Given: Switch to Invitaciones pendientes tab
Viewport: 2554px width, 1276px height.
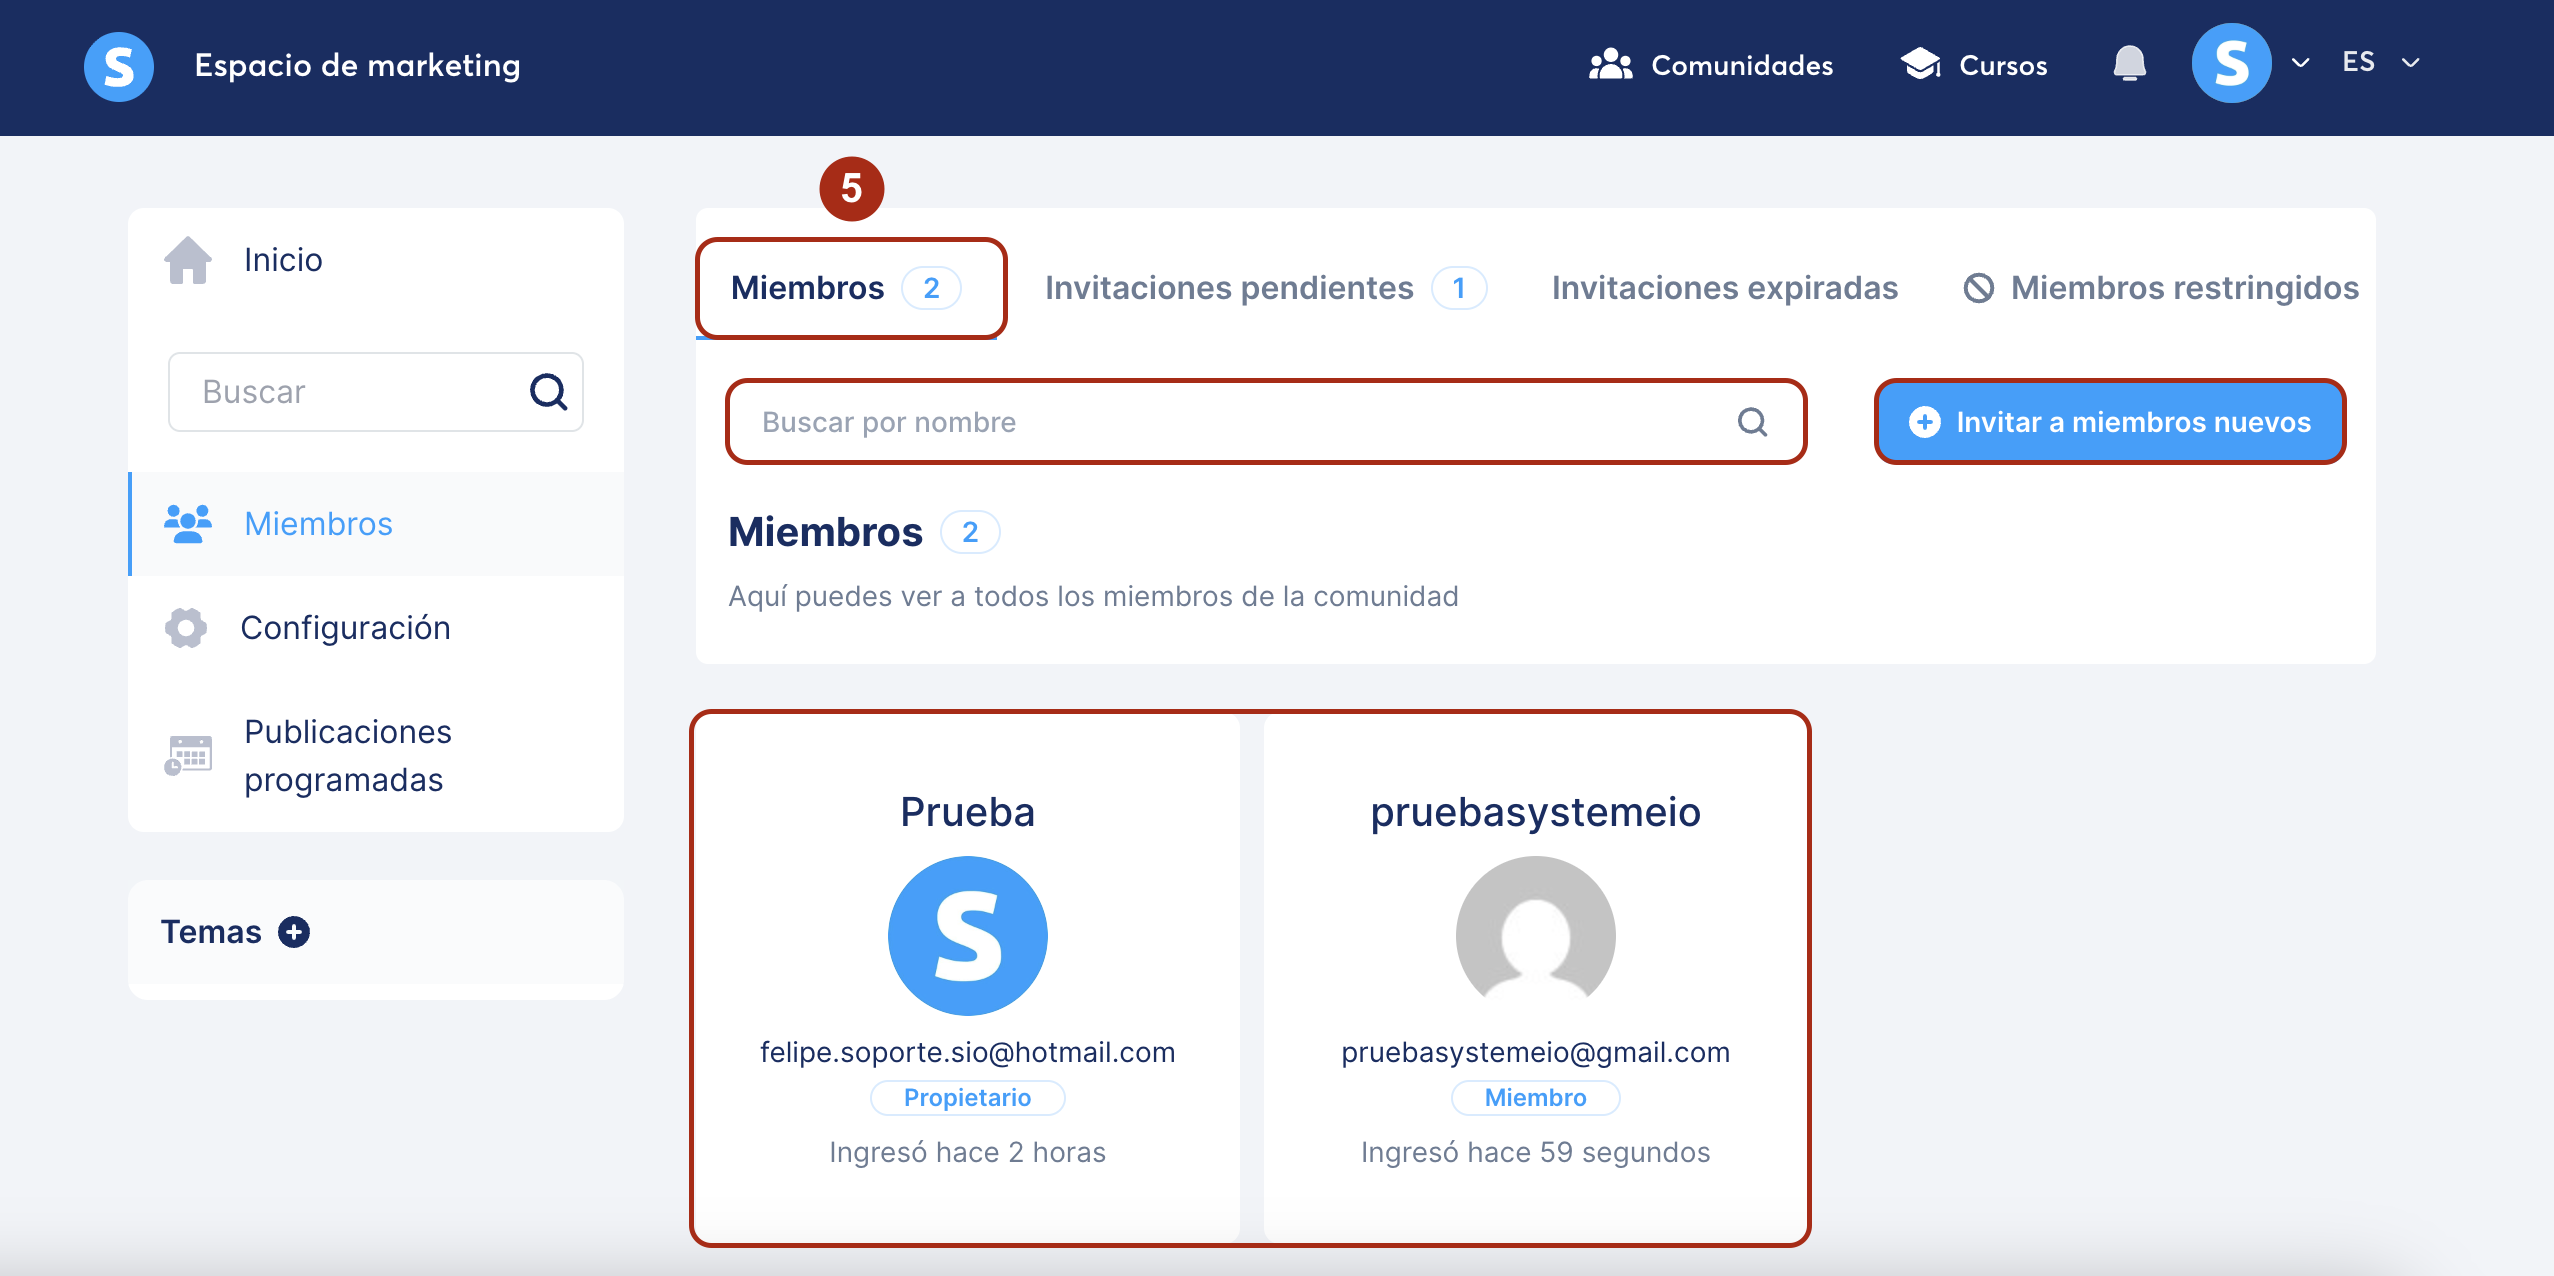Looking at the screenshot, I should (x=1265, y=288).
